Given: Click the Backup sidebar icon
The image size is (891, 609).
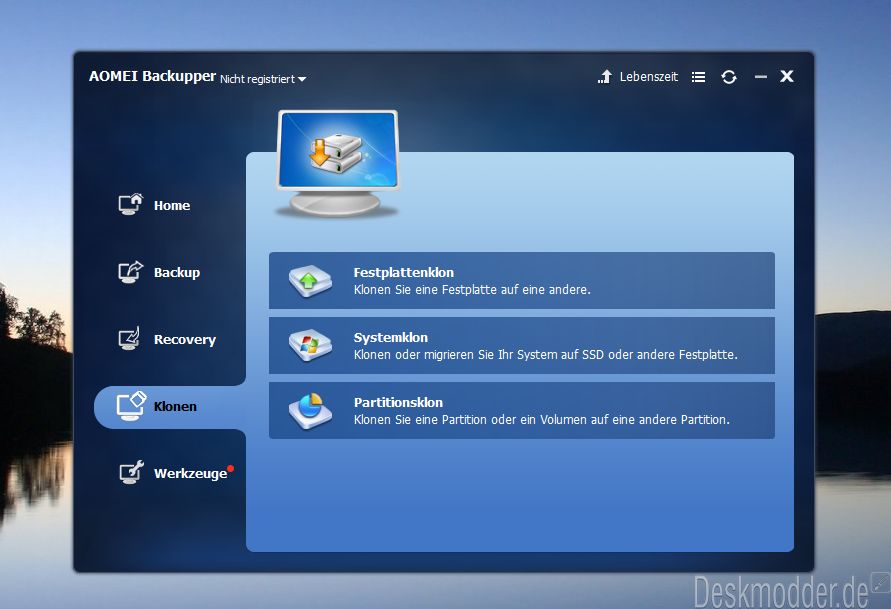Looking at the screenshot, I should (131, 271).
